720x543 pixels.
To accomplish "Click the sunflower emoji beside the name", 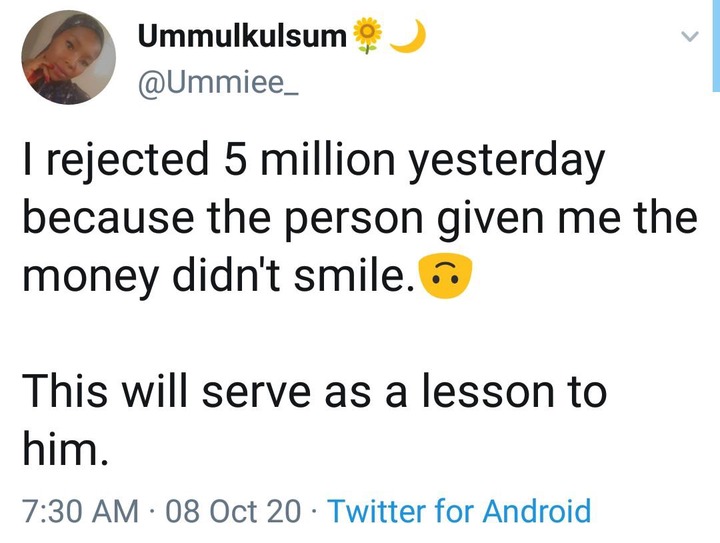I will (x=368, y=37).
